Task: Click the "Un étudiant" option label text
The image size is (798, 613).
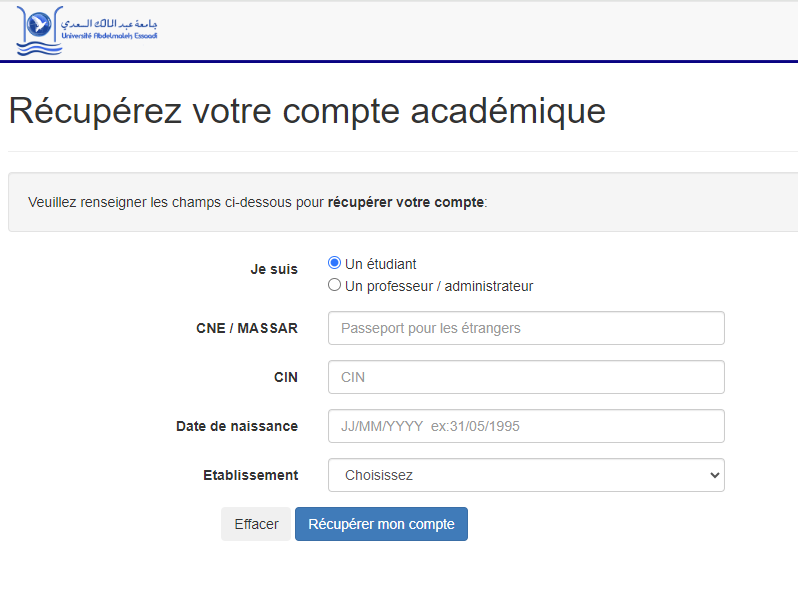Action: point(381,264)
